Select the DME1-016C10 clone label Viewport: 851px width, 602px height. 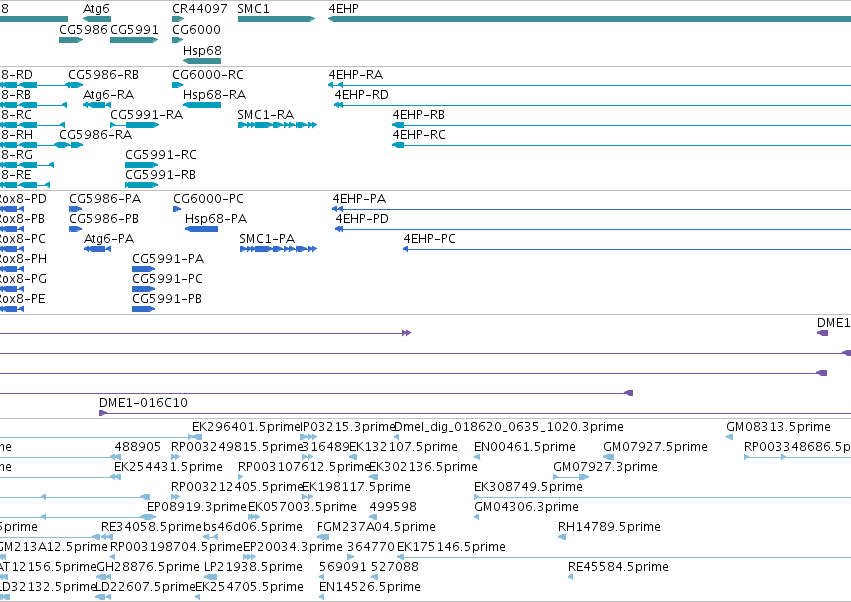click(x=143, y=403)
